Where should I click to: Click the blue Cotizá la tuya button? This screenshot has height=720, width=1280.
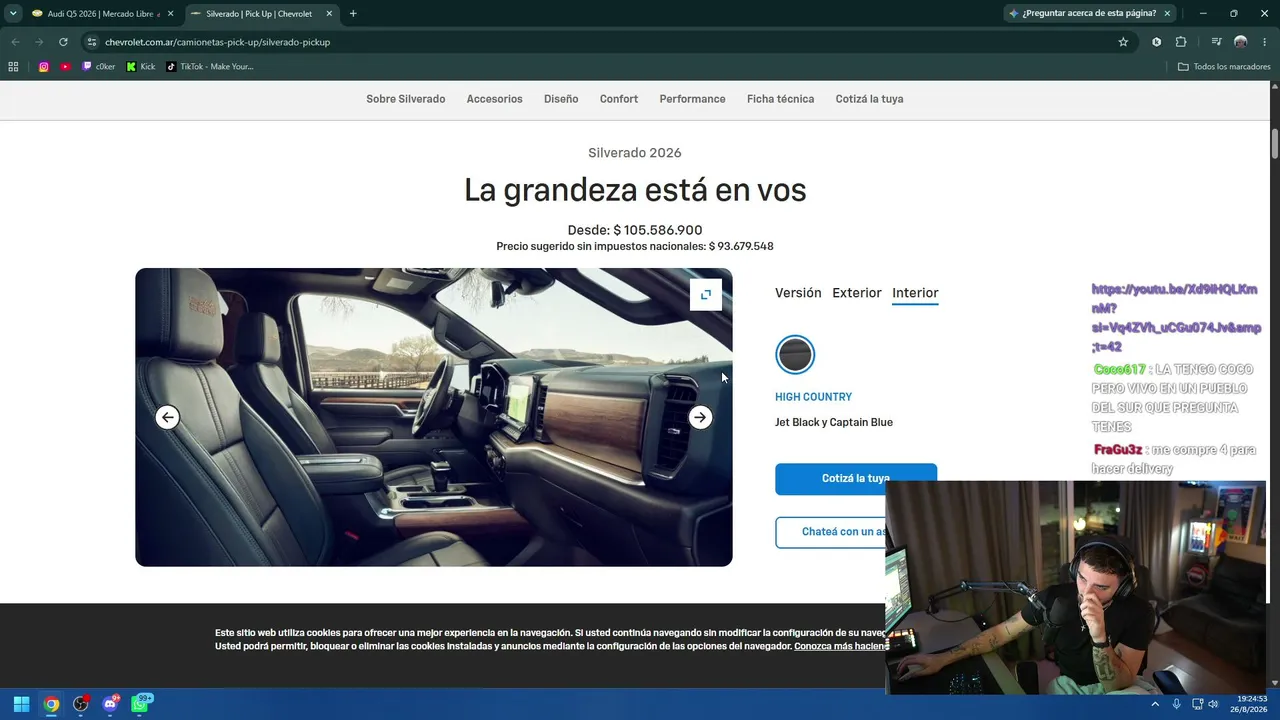click(856, 478)
